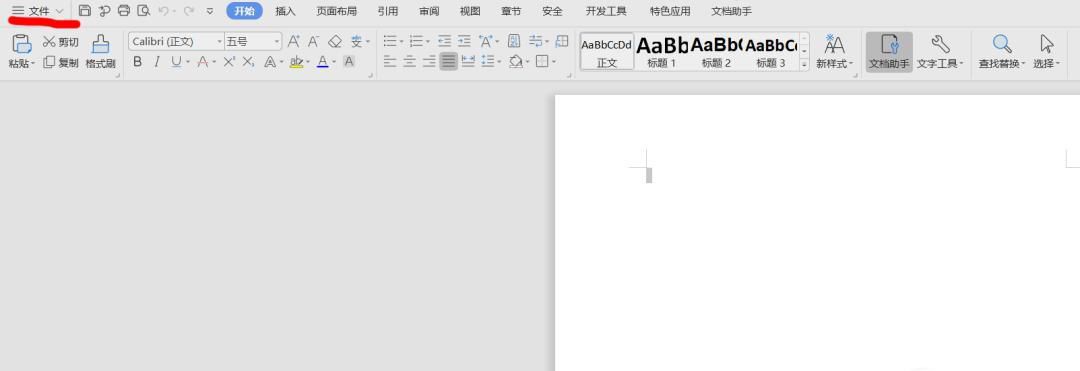
Task: Open Print Preview from quick access bar
Action: point(143,11)
